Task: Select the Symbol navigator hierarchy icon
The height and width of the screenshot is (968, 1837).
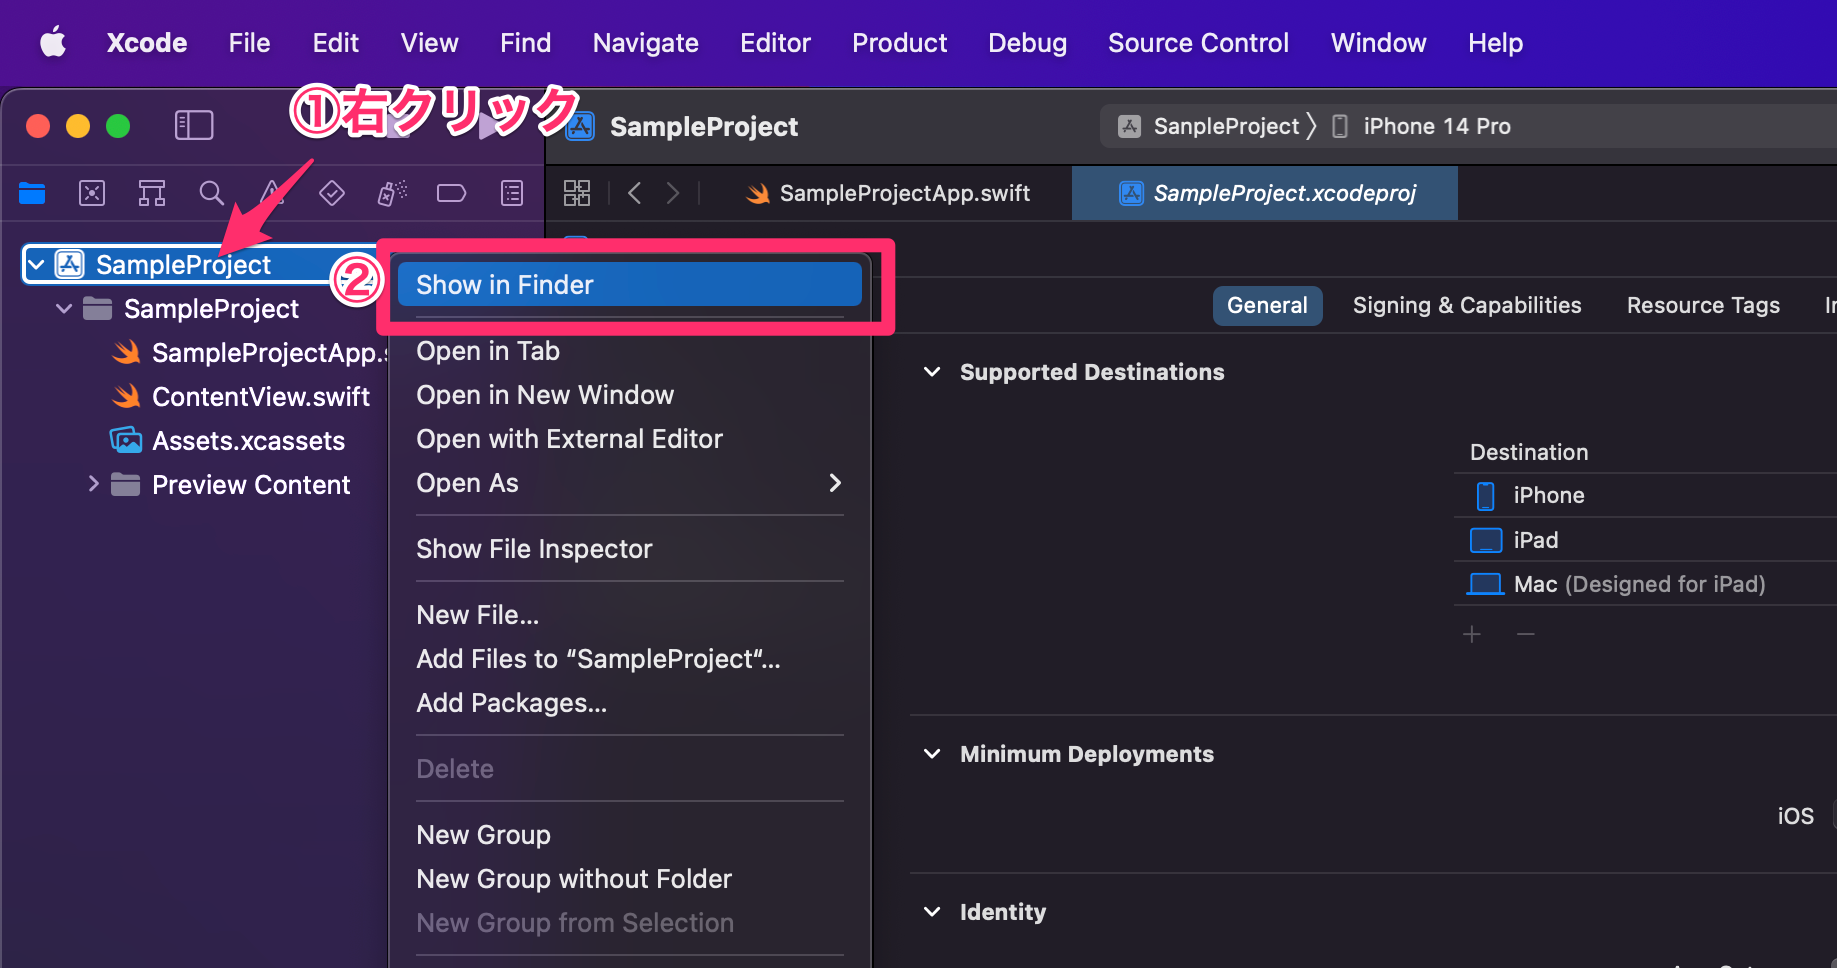Action: pyautogui.click(x=152, y=193)
